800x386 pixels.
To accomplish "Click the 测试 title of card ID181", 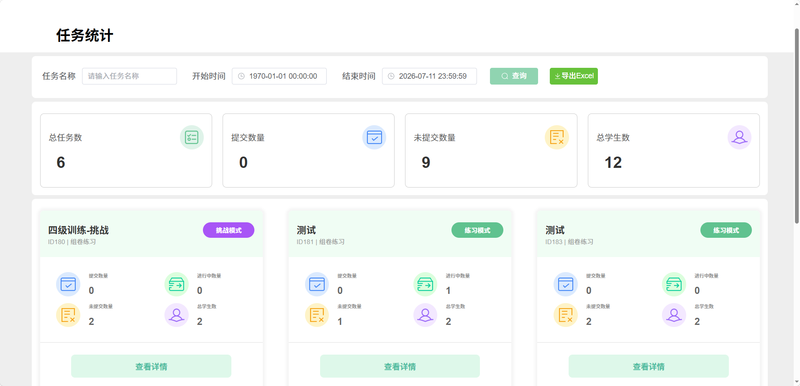I will pyautogui.click(x=306, y=230).
